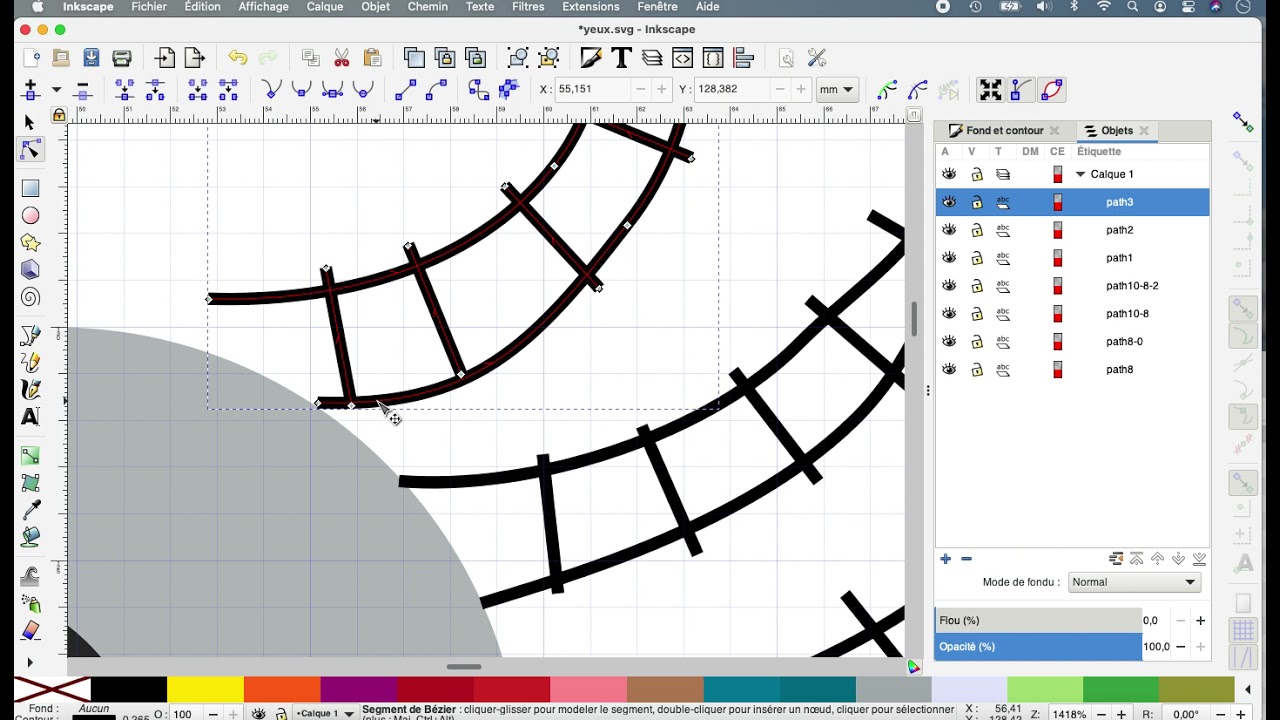Remove object minus button in Objets
The height and width of the screenshot is (720, 1280).
(966, 559)
